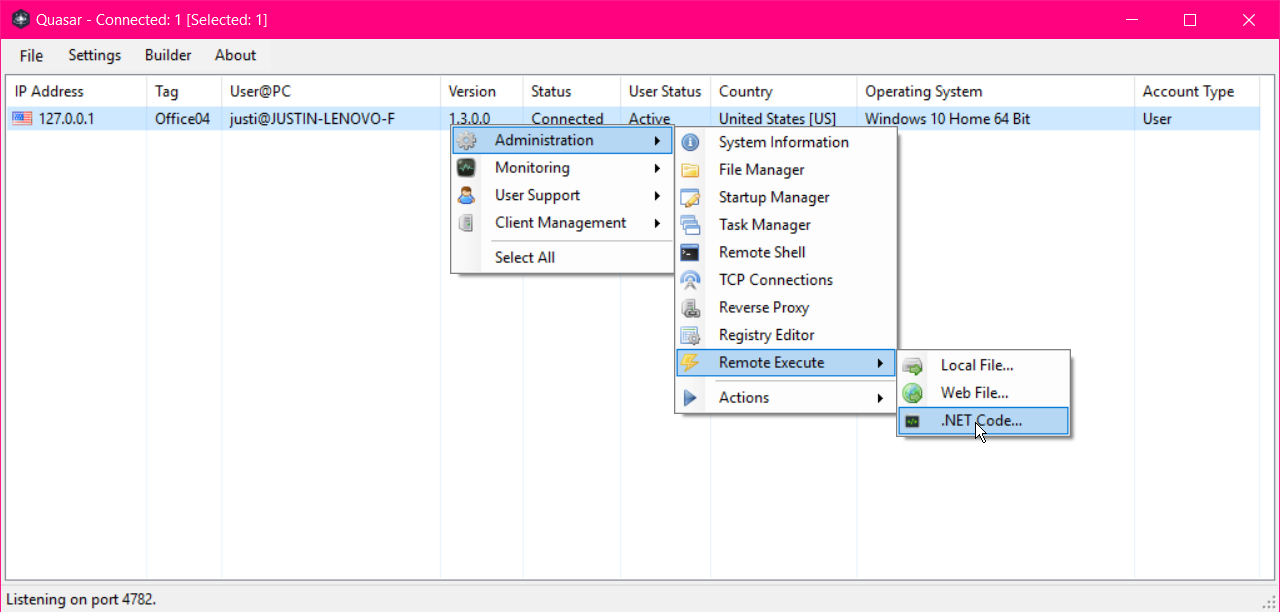Expand the Client Management submenu arrow

point(657,223)
